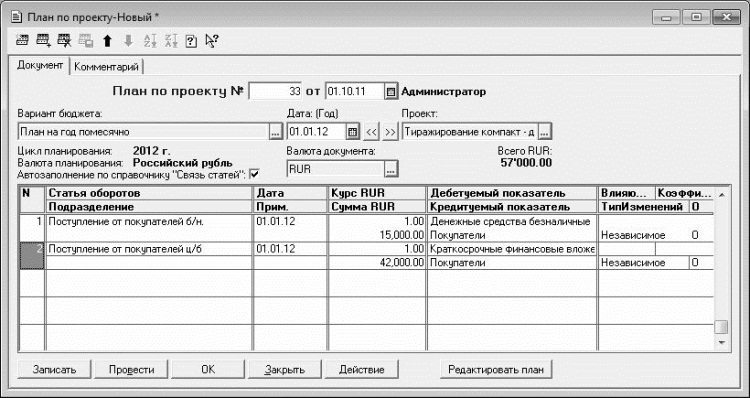Open project selection ellipsis button
750x398 pixels.
545,132
